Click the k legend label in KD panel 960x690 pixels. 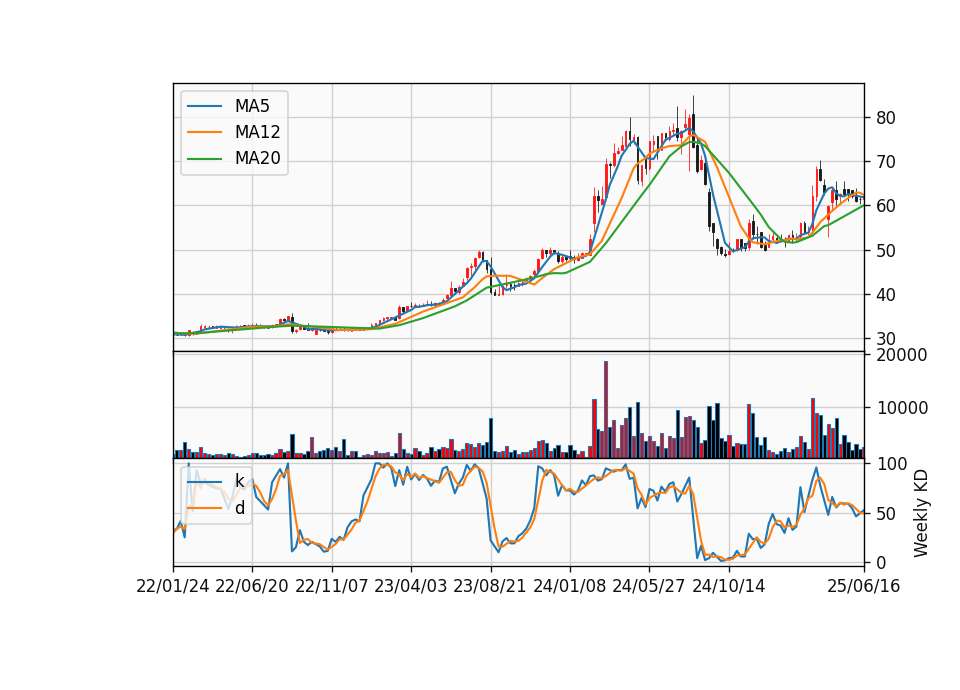[x=239, y=481]
